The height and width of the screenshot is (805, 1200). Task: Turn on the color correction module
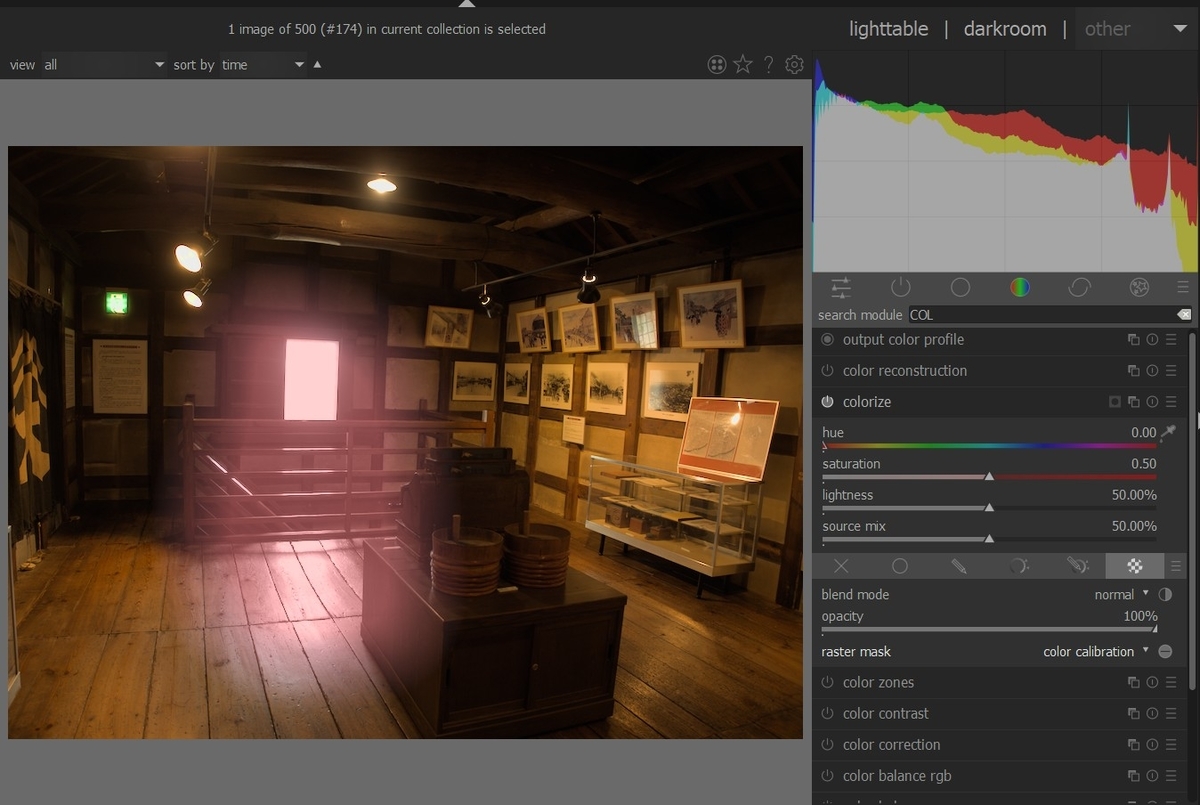(827, 745)
